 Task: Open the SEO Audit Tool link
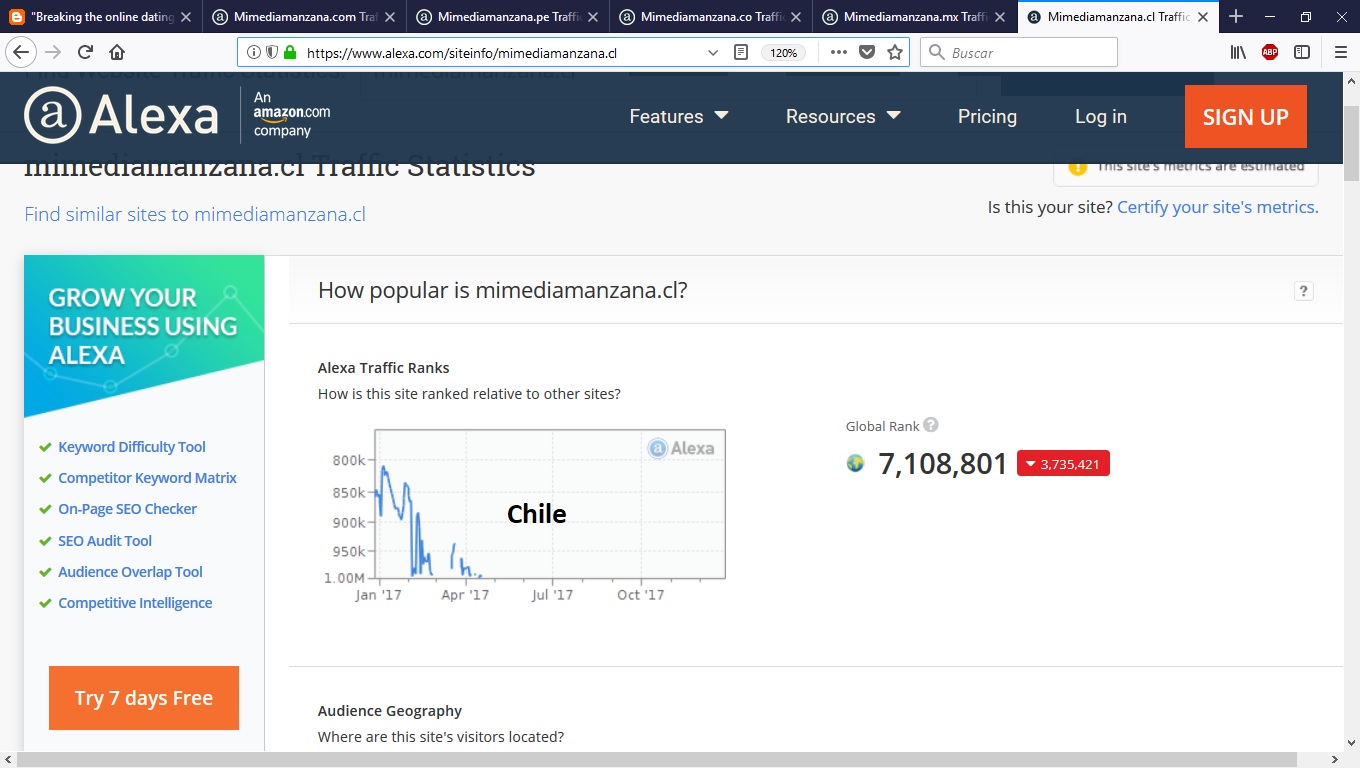(105, 541)
